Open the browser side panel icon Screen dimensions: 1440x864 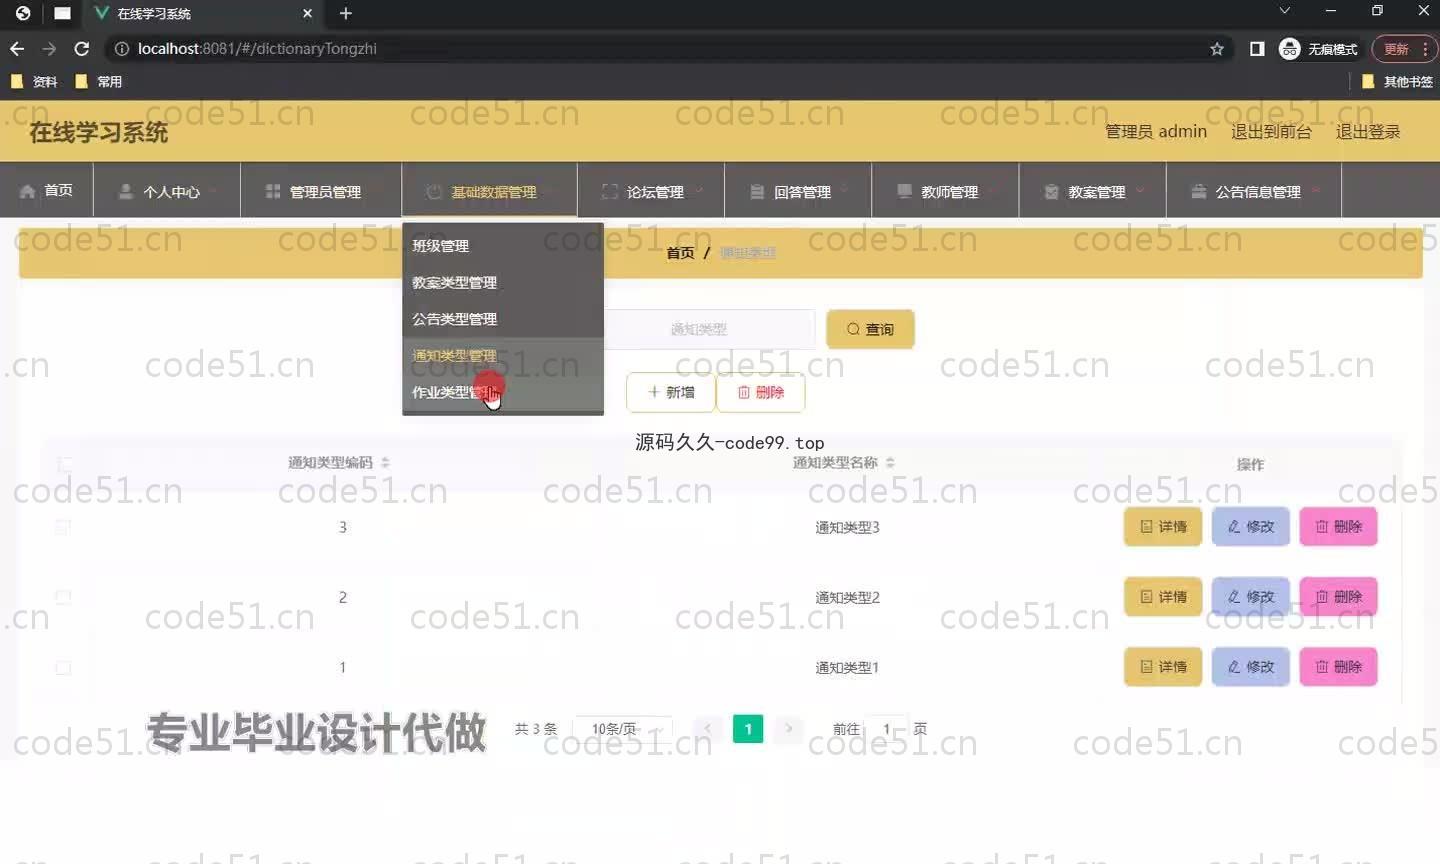coord(1257,48)
